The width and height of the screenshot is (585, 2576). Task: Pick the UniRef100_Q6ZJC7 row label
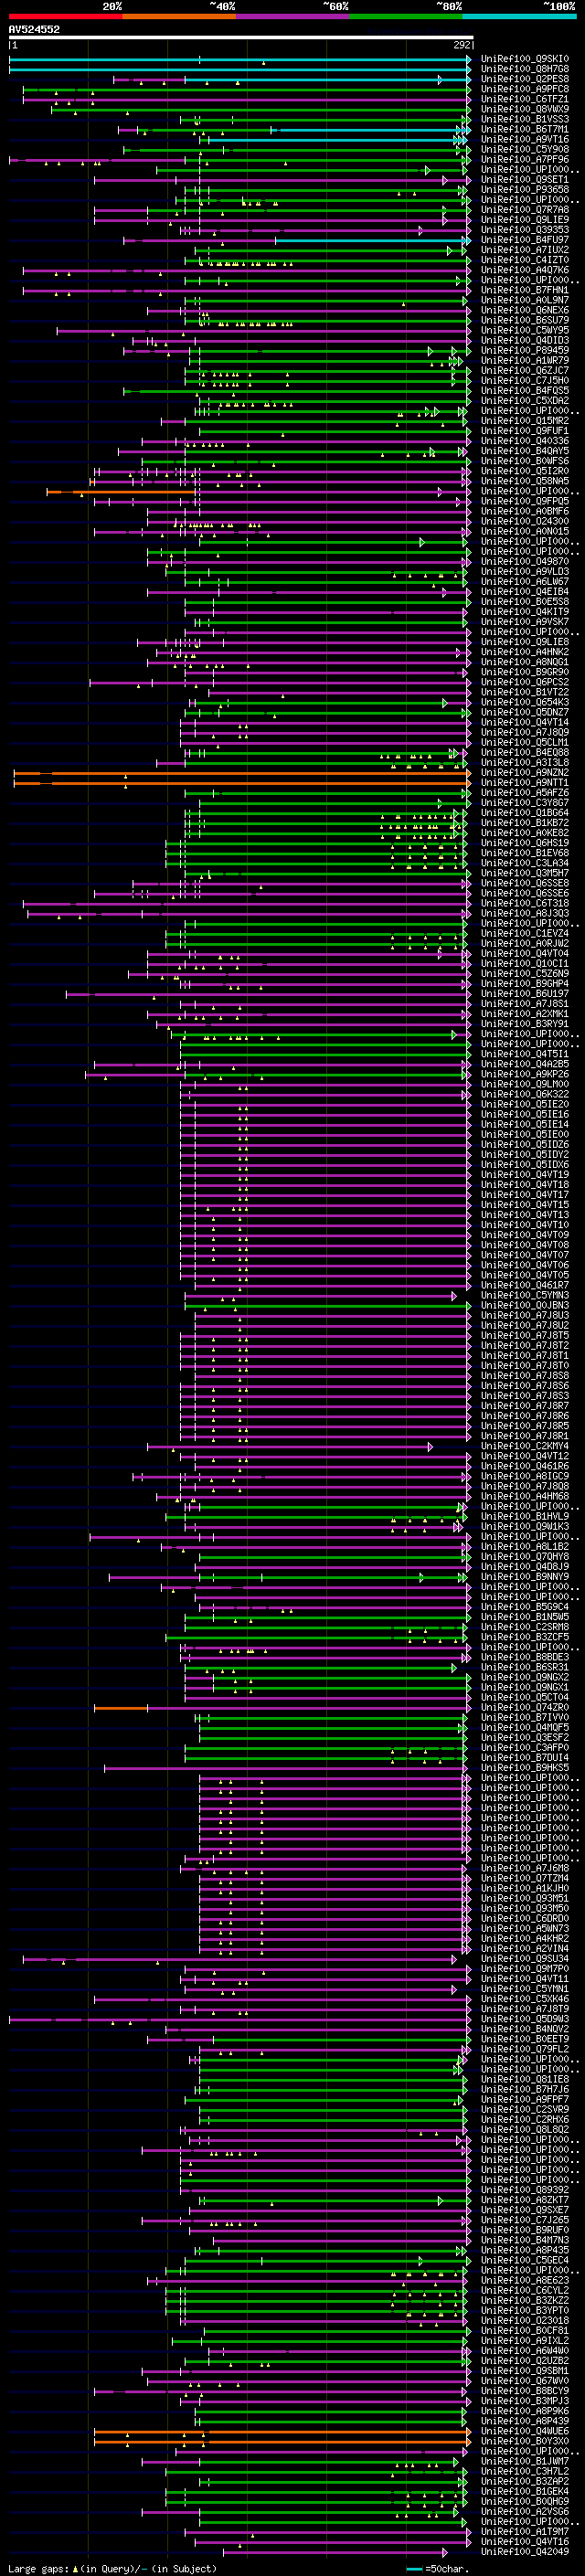tap(525, 371)
